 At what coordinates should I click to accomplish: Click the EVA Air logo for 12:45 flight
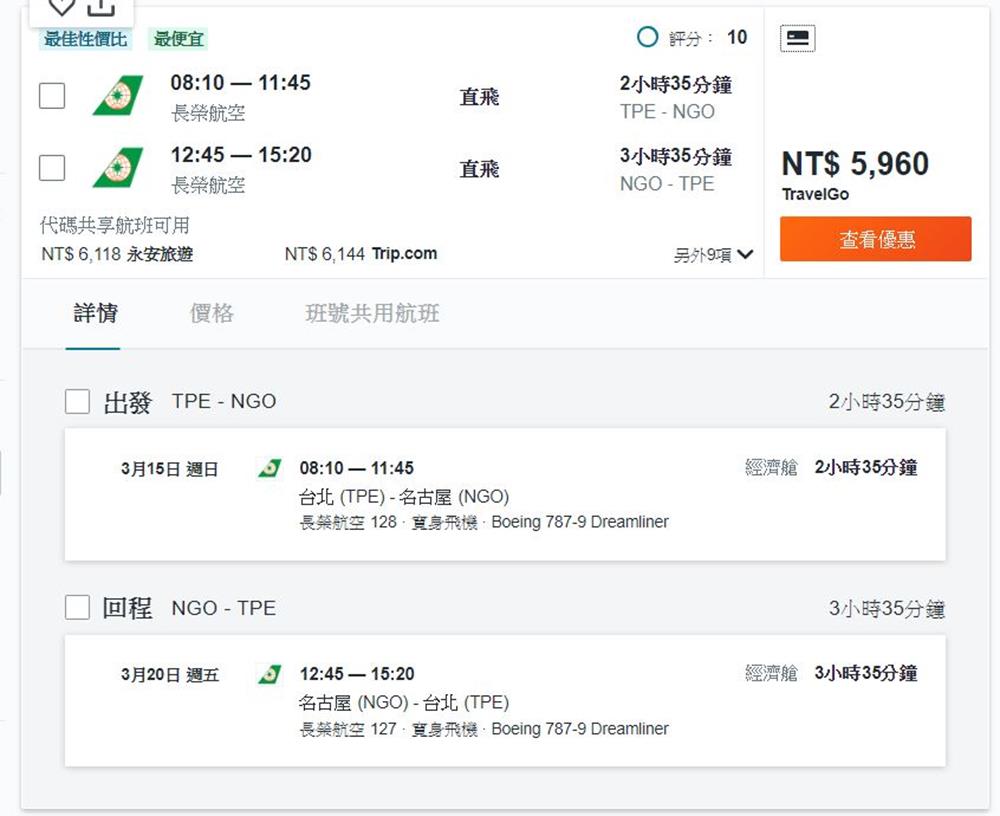118,168
